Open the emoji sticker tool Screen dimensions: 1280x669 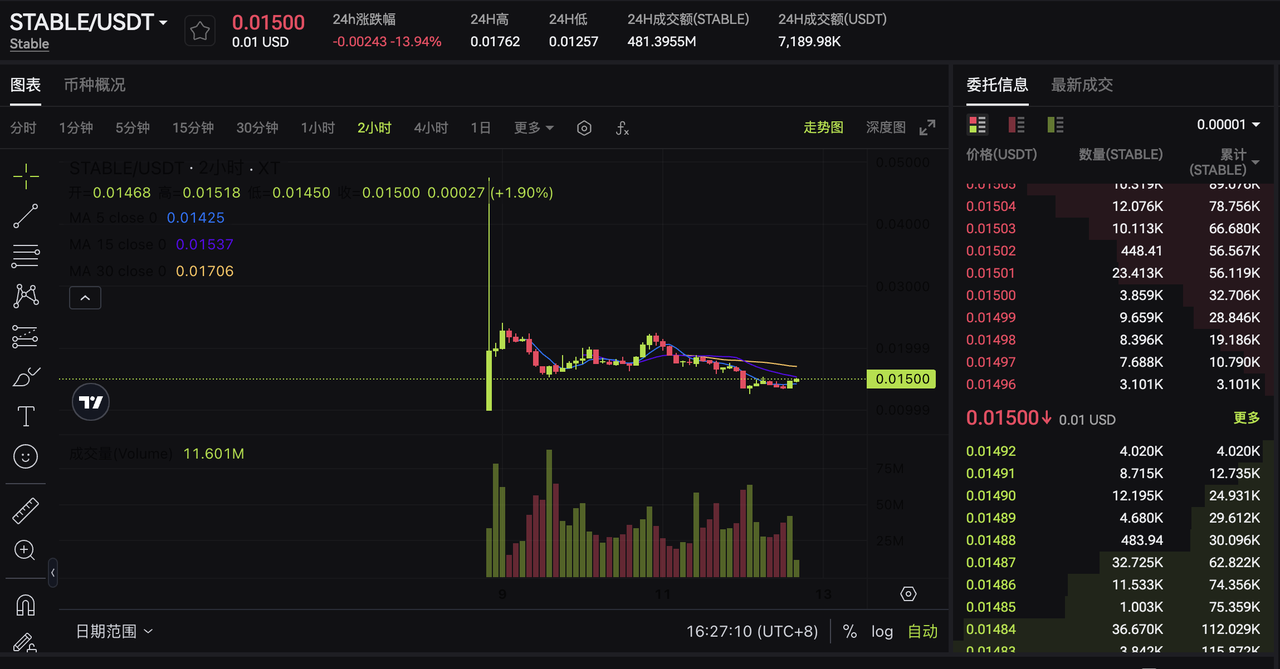click(25, 457)
